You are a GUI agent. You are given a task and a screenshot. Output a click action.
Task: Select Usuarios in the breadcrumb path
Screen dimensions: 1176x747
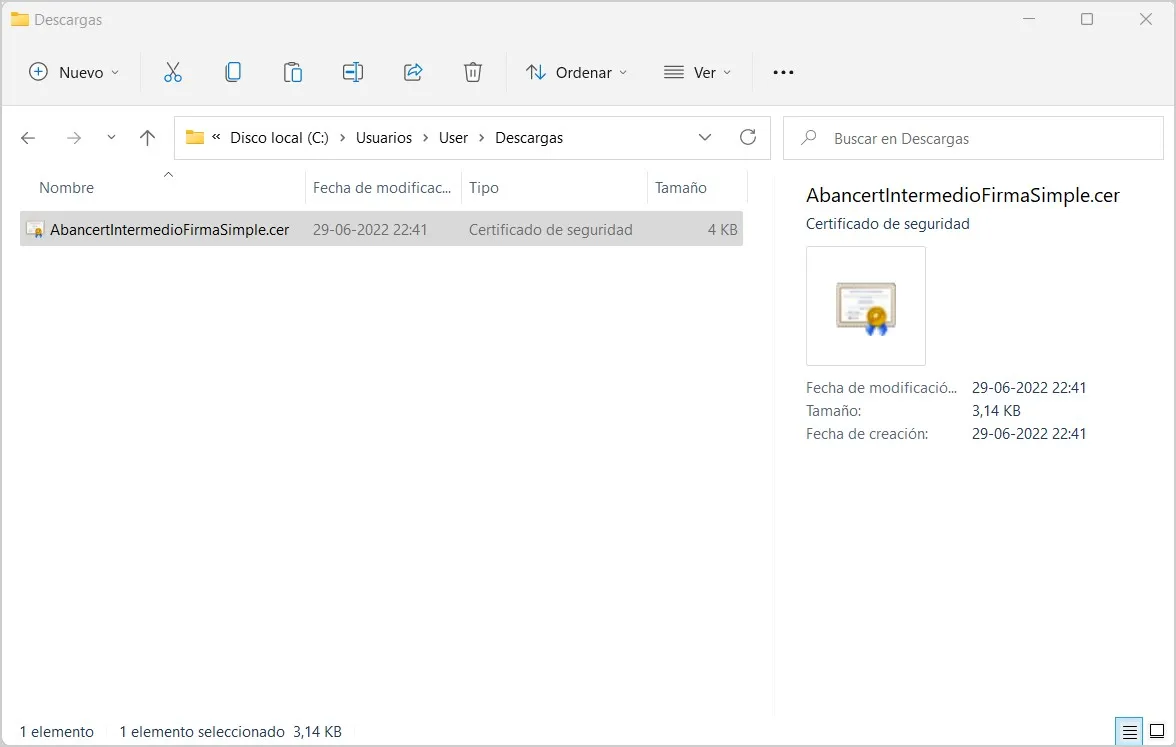383,138
